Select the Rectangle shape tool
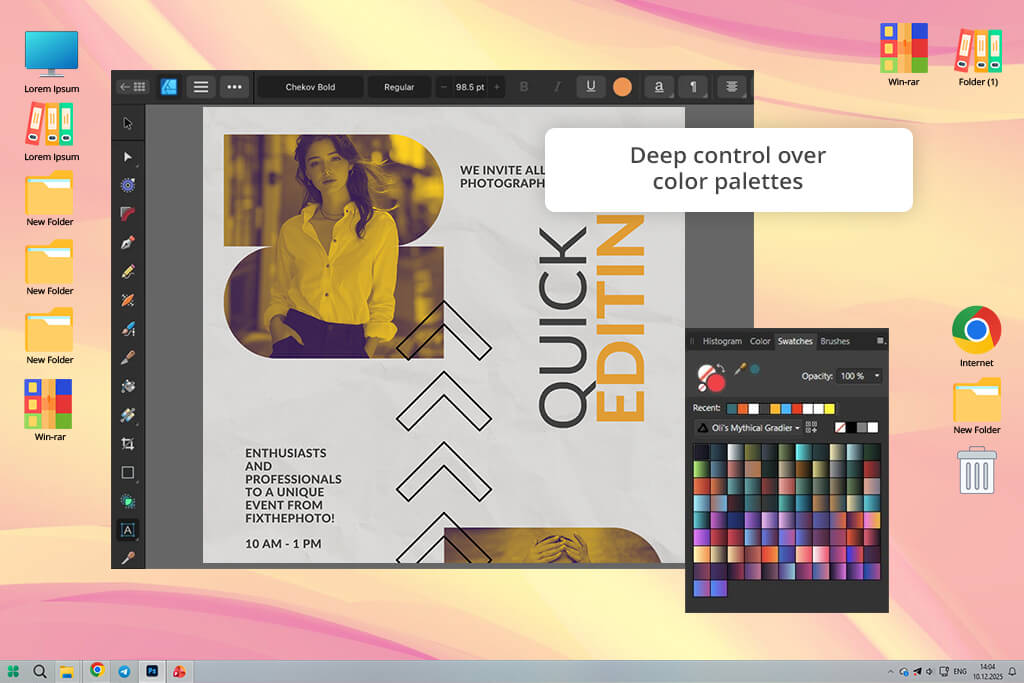Screen dimensions: 1024x683 [x=128, y=472]
